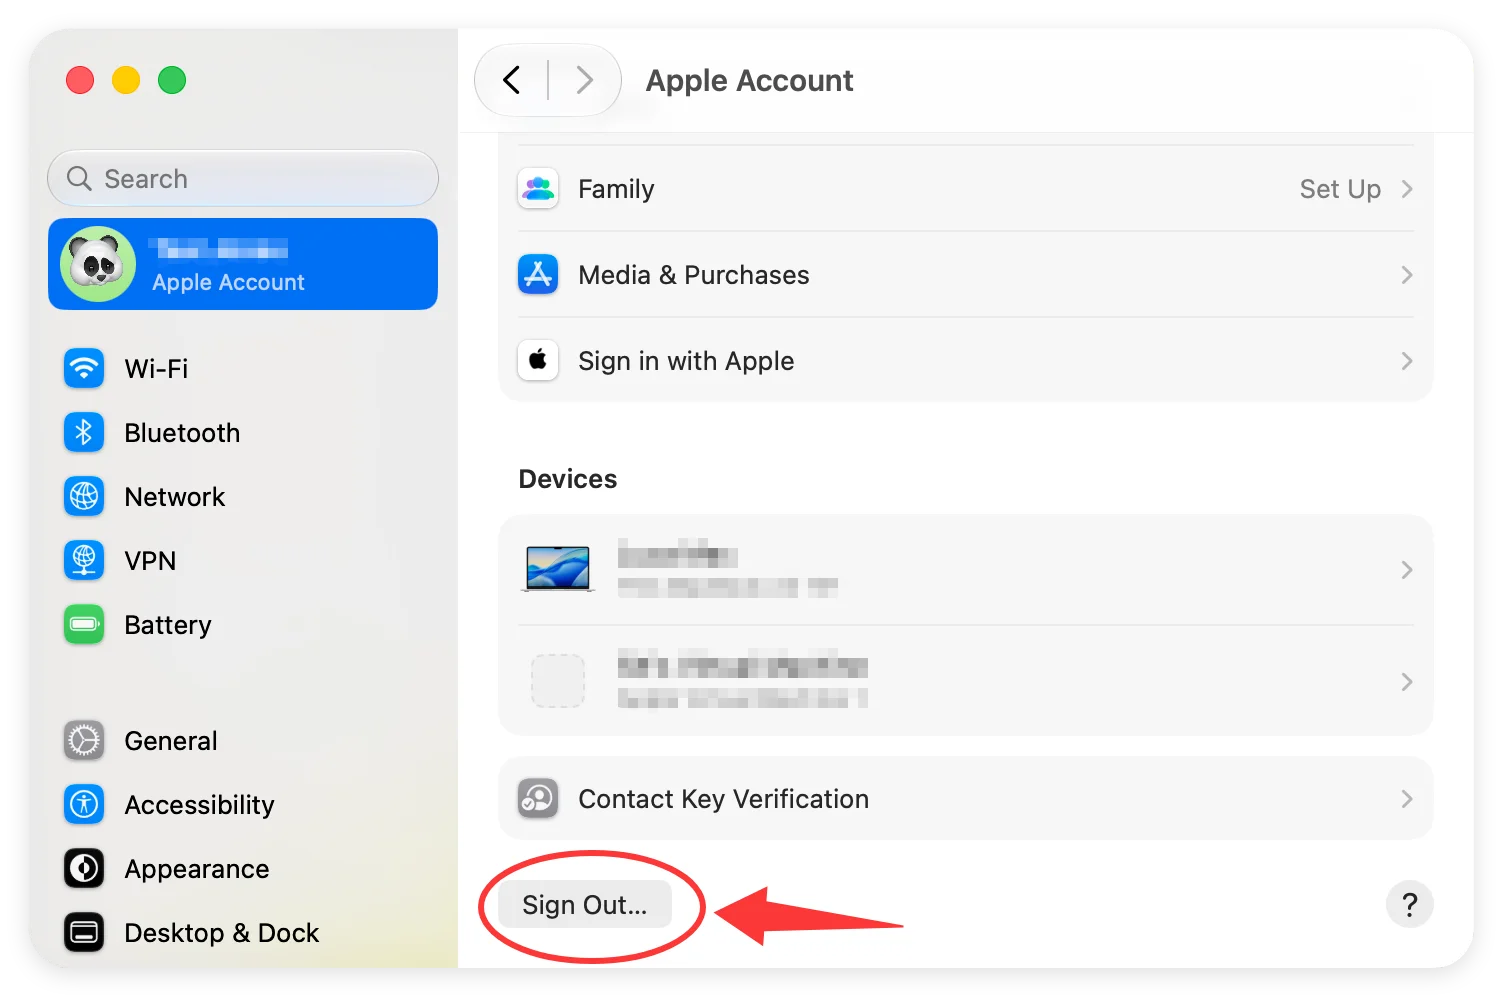Click the magnifying glass search icon
The image size is (1502, 996).
tap(79, 178)
